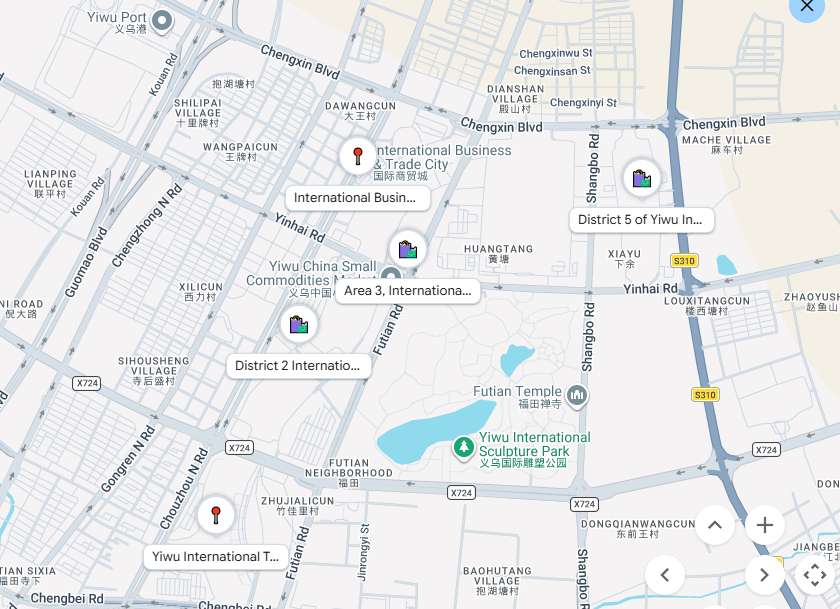Pan the map up with the chevron

point(715,525)
